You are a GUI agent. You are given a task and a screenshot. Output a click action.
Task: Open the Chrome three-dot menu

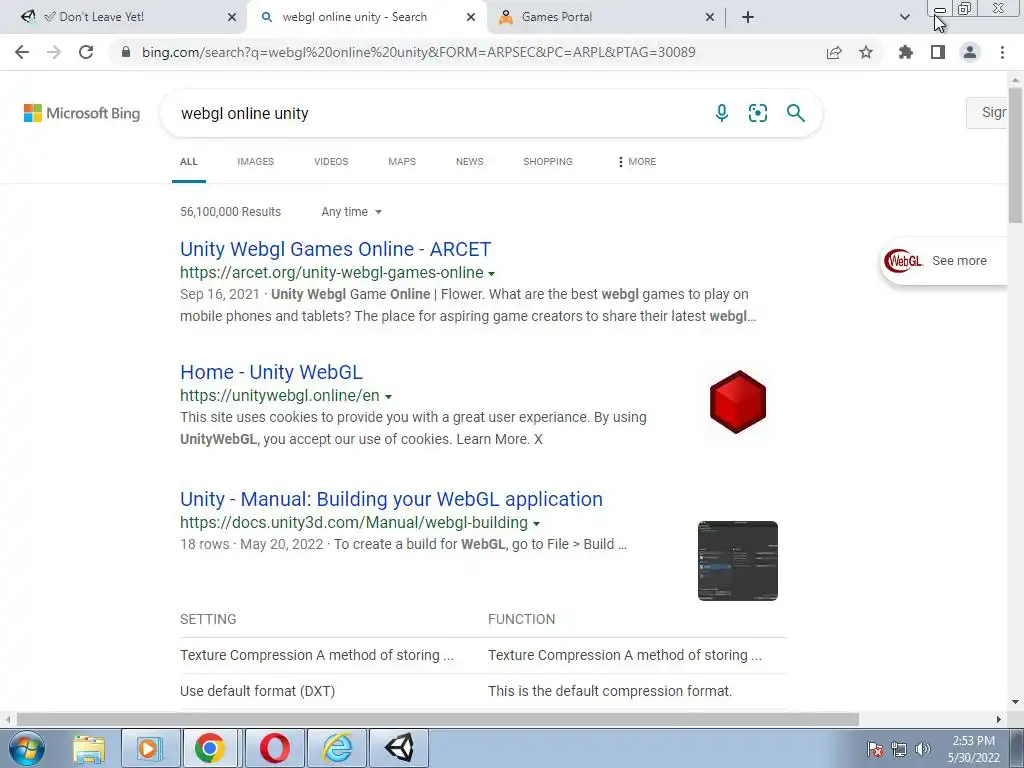pyautogui.click(x=1002, y=52)
